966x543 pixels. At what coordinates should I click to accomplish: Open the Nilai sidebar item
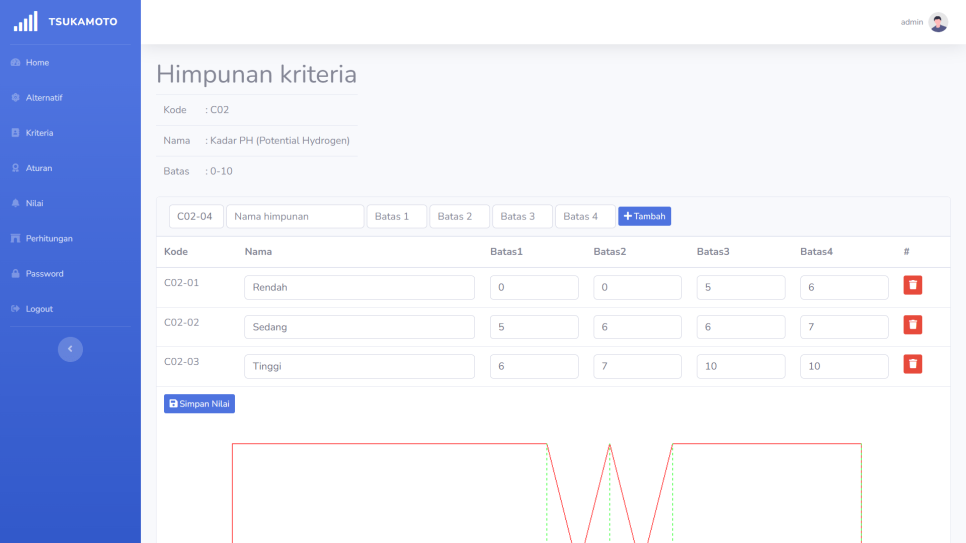pos(34,203)
